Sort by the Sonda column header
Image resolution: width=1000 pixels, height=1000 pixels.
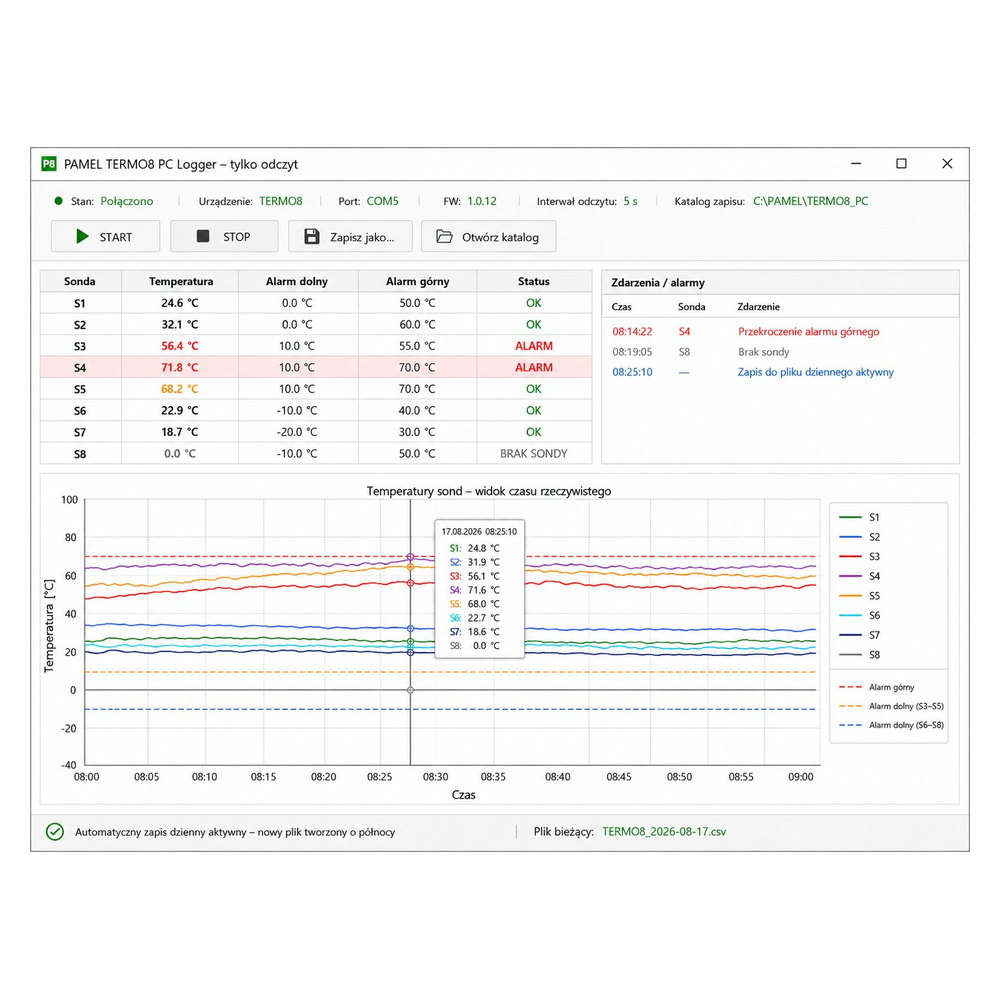(x=80, y=281)
